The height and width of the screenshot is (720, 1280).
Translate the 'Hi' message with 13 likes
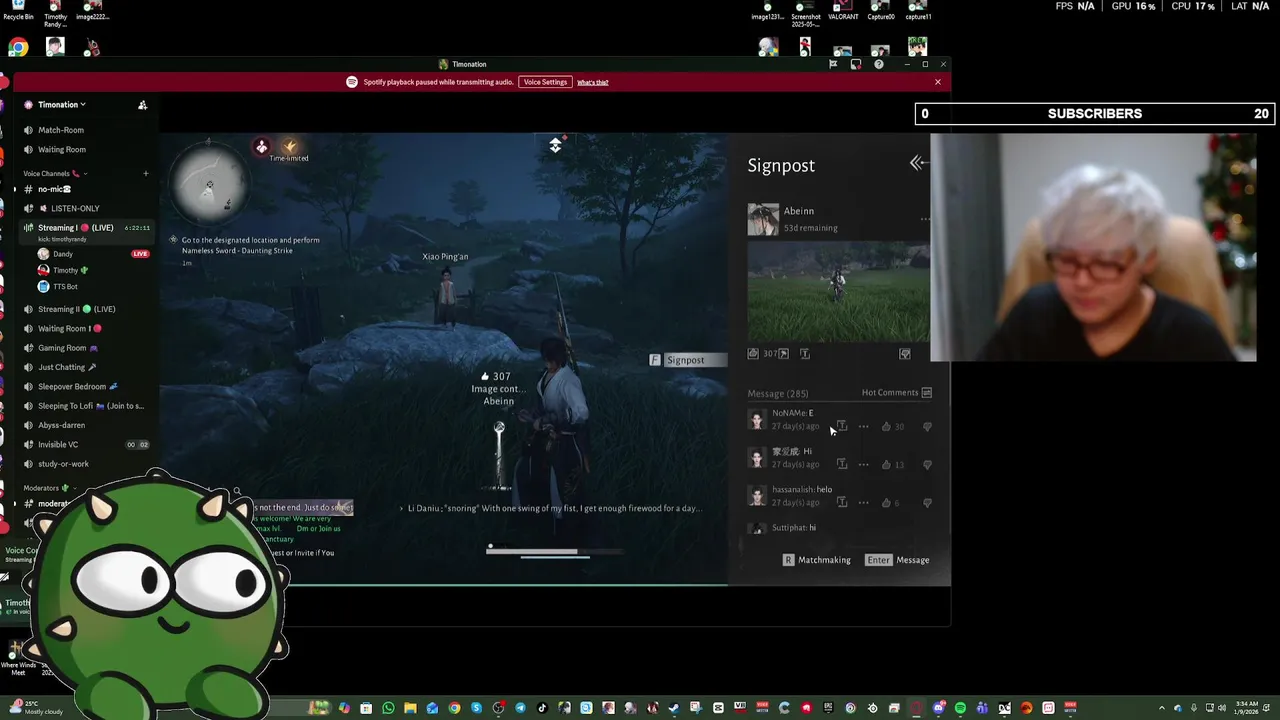coord(842,464)
